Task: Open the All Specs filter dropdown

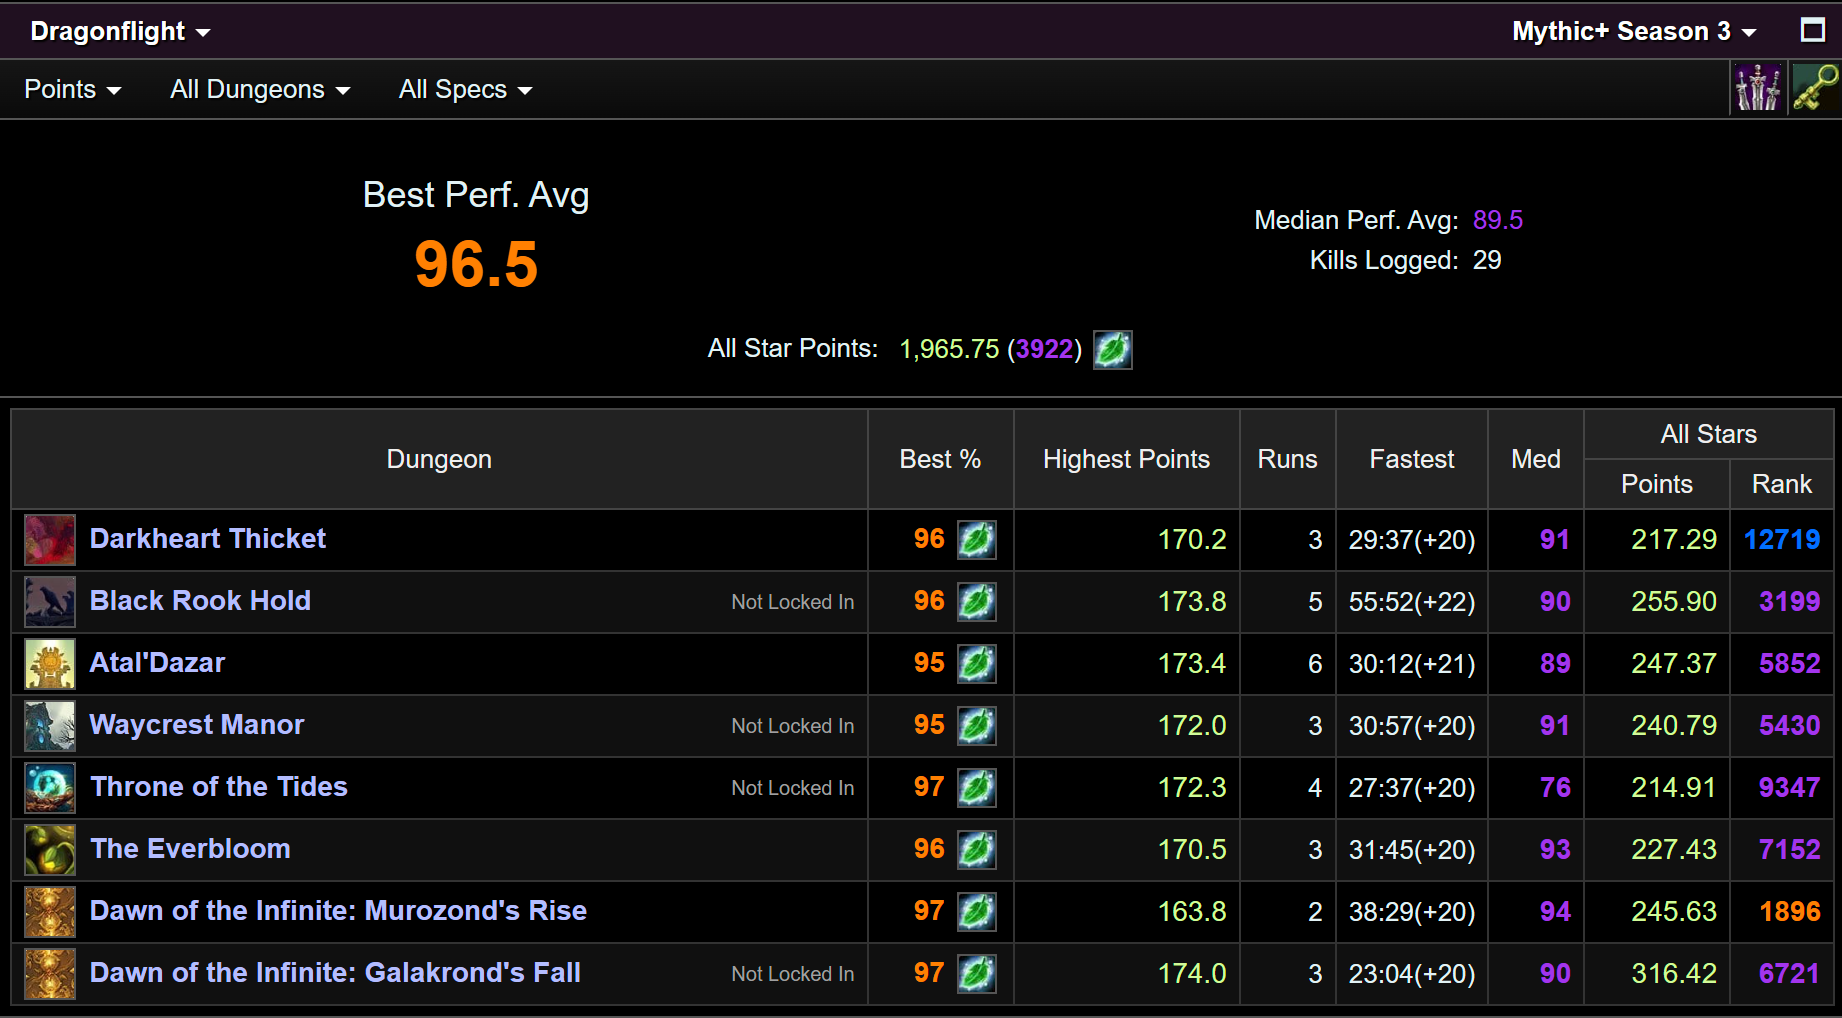Action: click(x=465, y=89)
